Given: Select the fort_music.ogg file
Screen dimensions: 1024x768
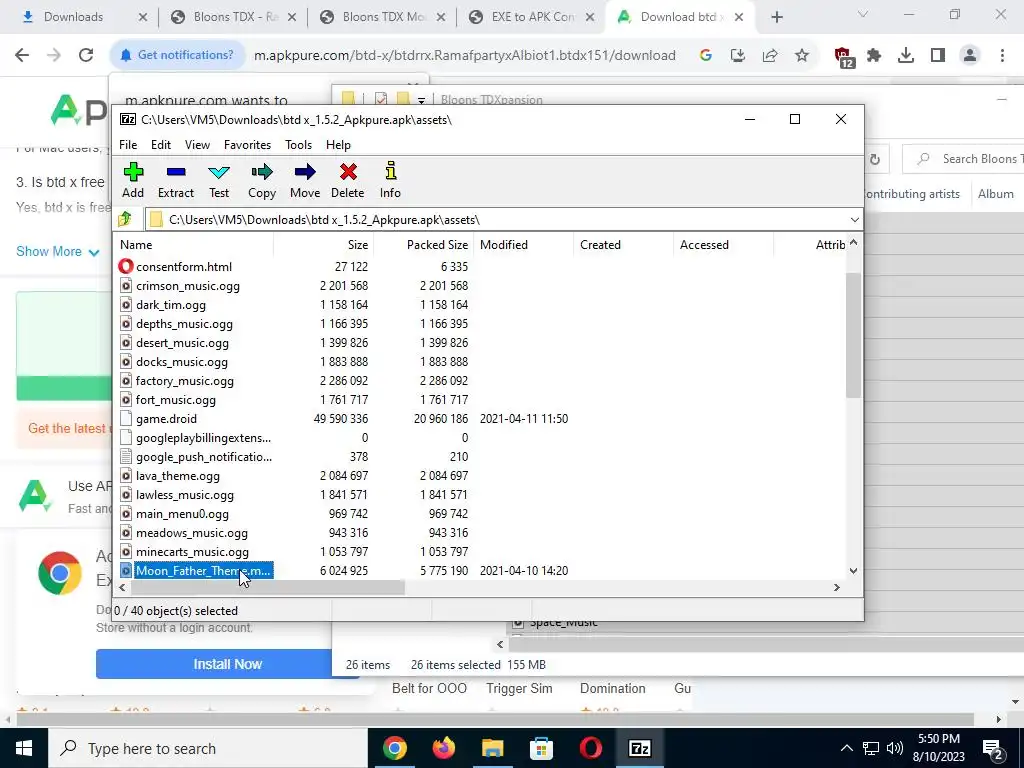Looking at the screenshot, I should point(176,400).
